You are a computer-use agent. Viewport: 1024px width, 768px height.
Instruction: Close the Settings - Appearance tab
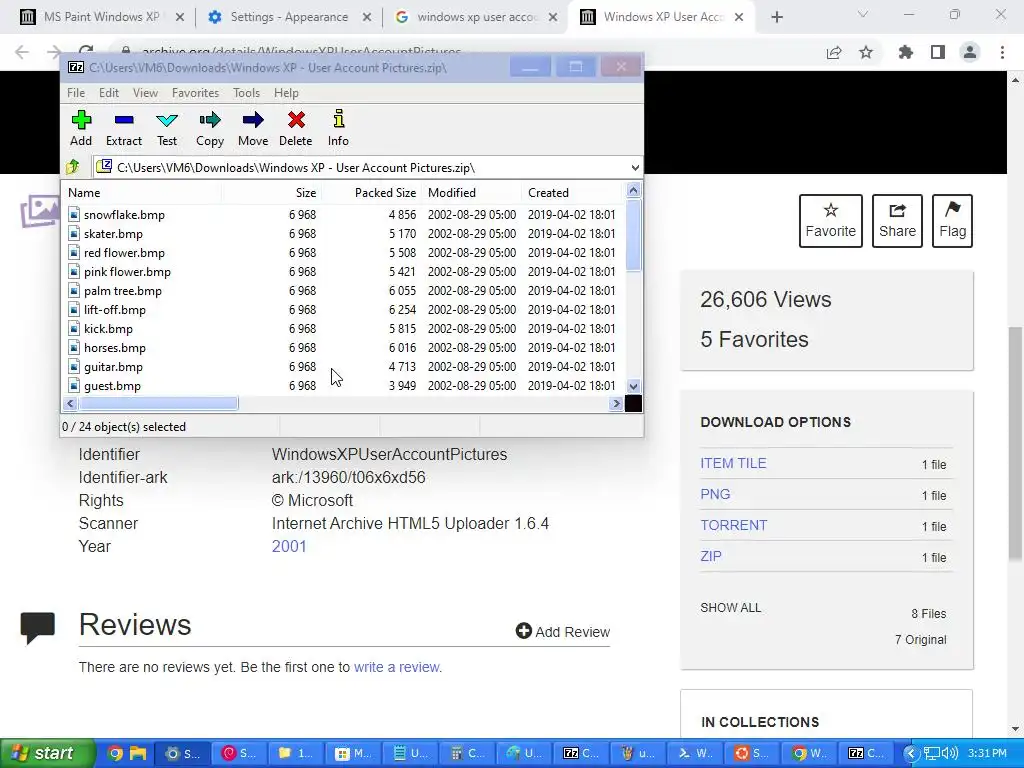click(367, 17)
